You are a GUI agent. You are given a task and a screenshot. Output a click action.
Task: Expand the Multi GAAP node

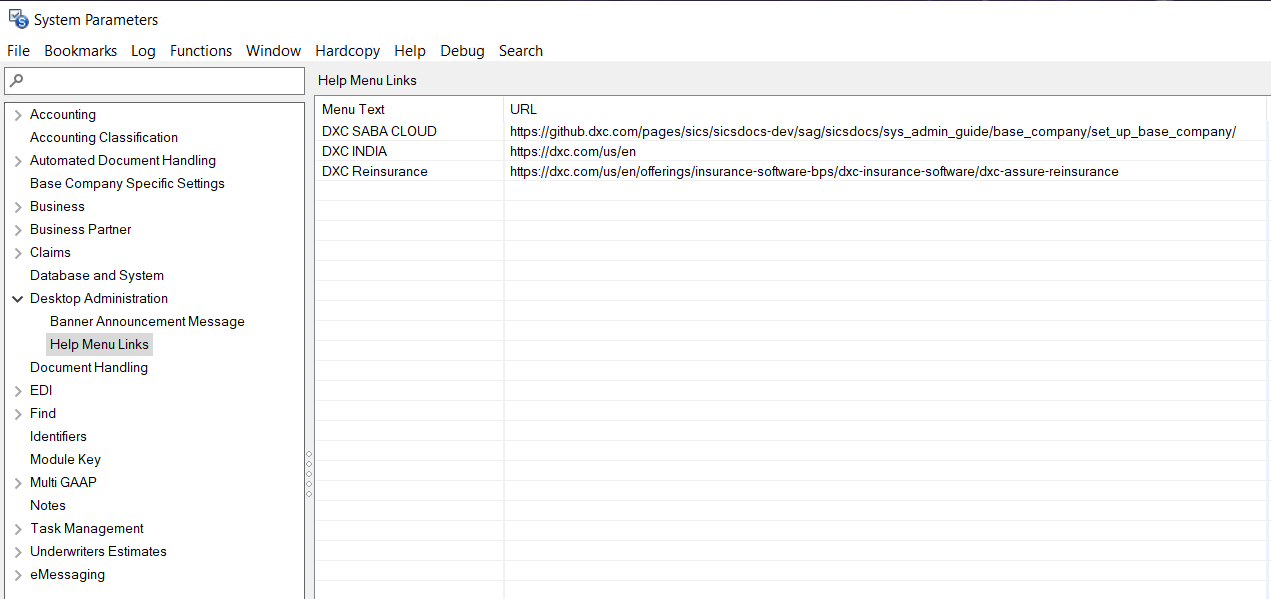coord(18,483)
